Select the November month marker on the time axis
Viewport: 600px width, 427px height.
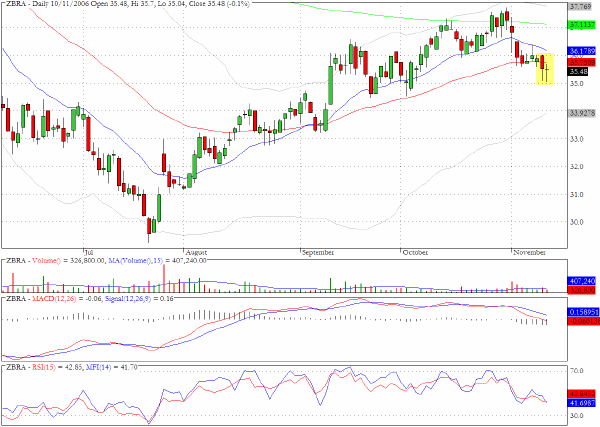(x=529, y=253)
